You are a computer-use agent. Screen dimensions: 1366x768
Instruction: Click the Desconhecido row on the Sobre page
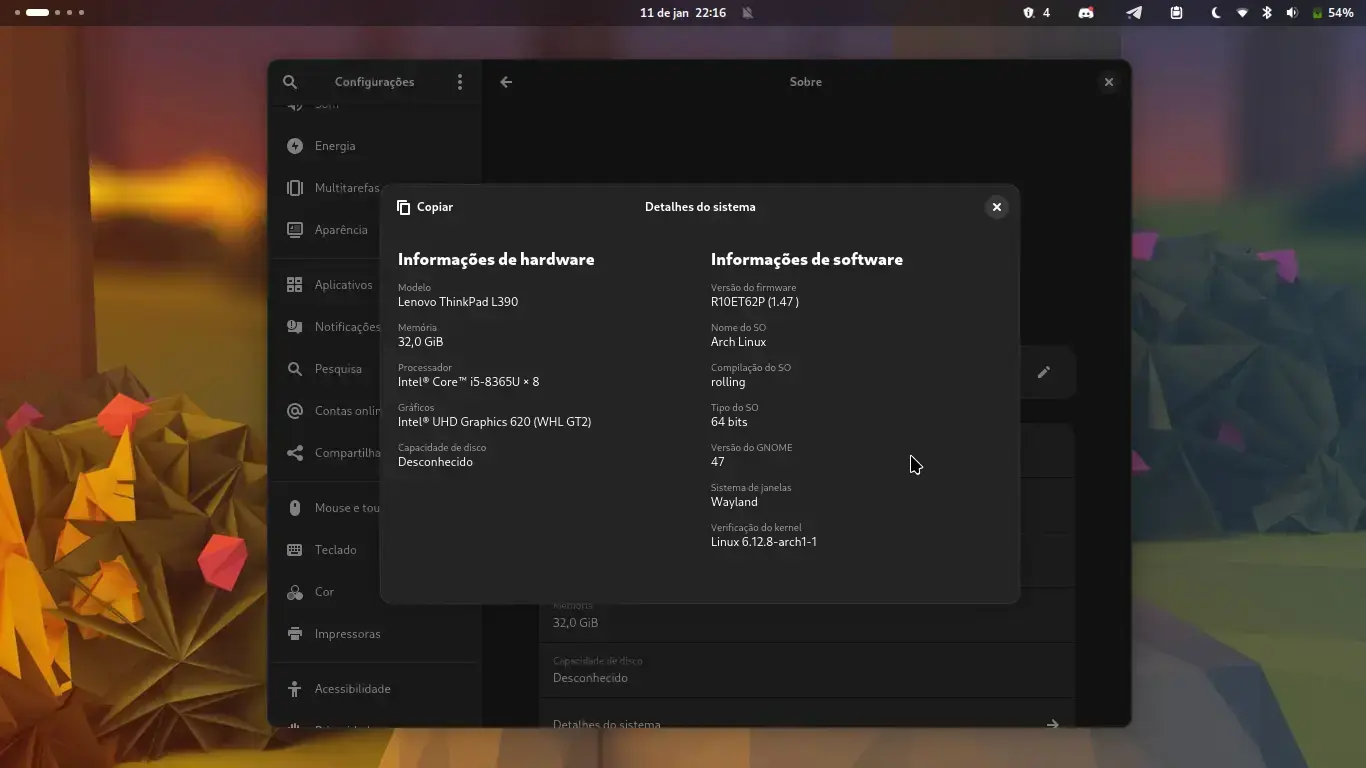[806, 670]
